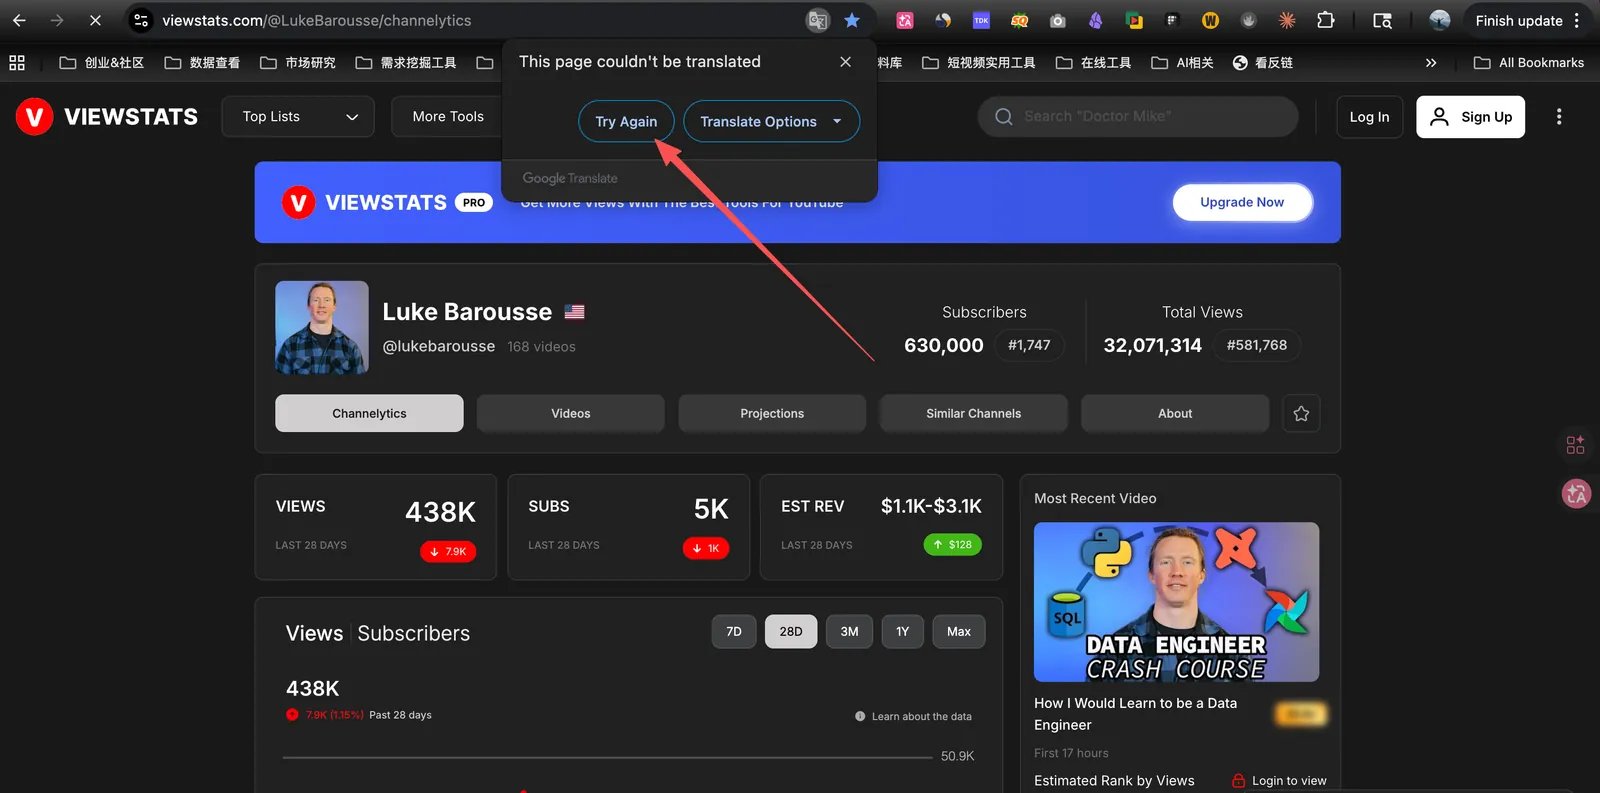Stop loading the page with the X button
This screenshot has width=1600, height=793.
click(95, 20)
